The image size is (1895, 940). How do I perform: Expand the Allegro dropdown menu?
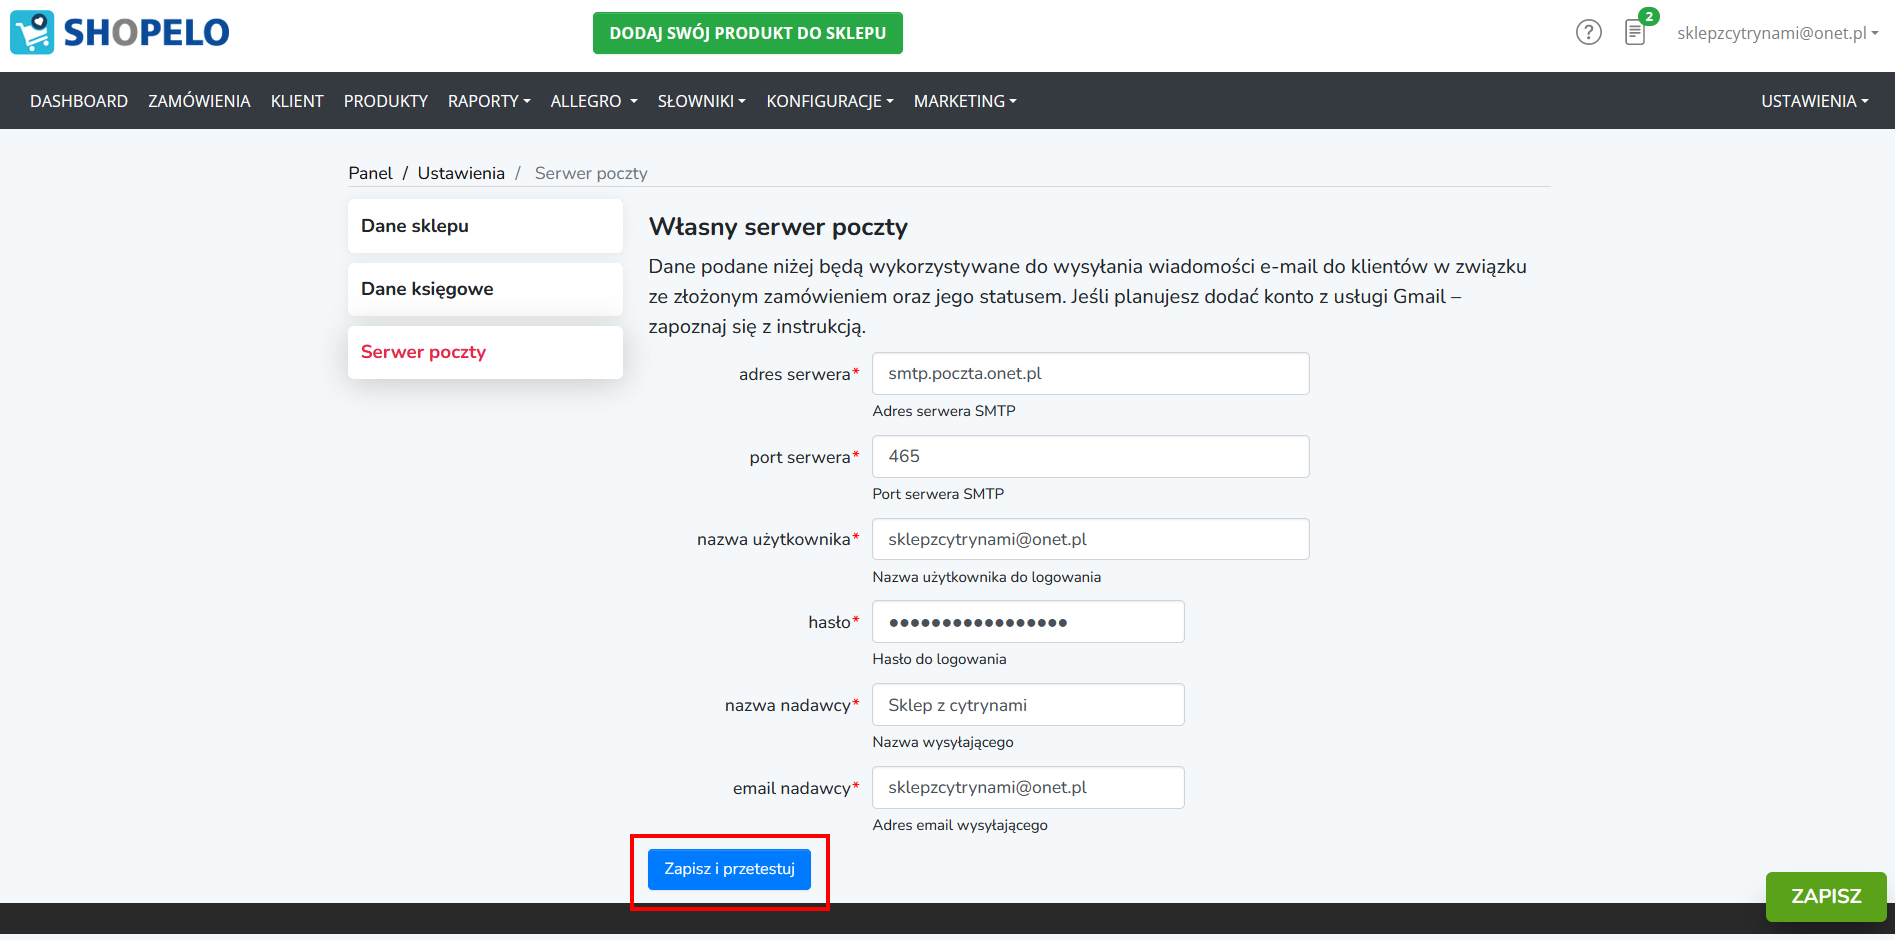coord(594,101)
